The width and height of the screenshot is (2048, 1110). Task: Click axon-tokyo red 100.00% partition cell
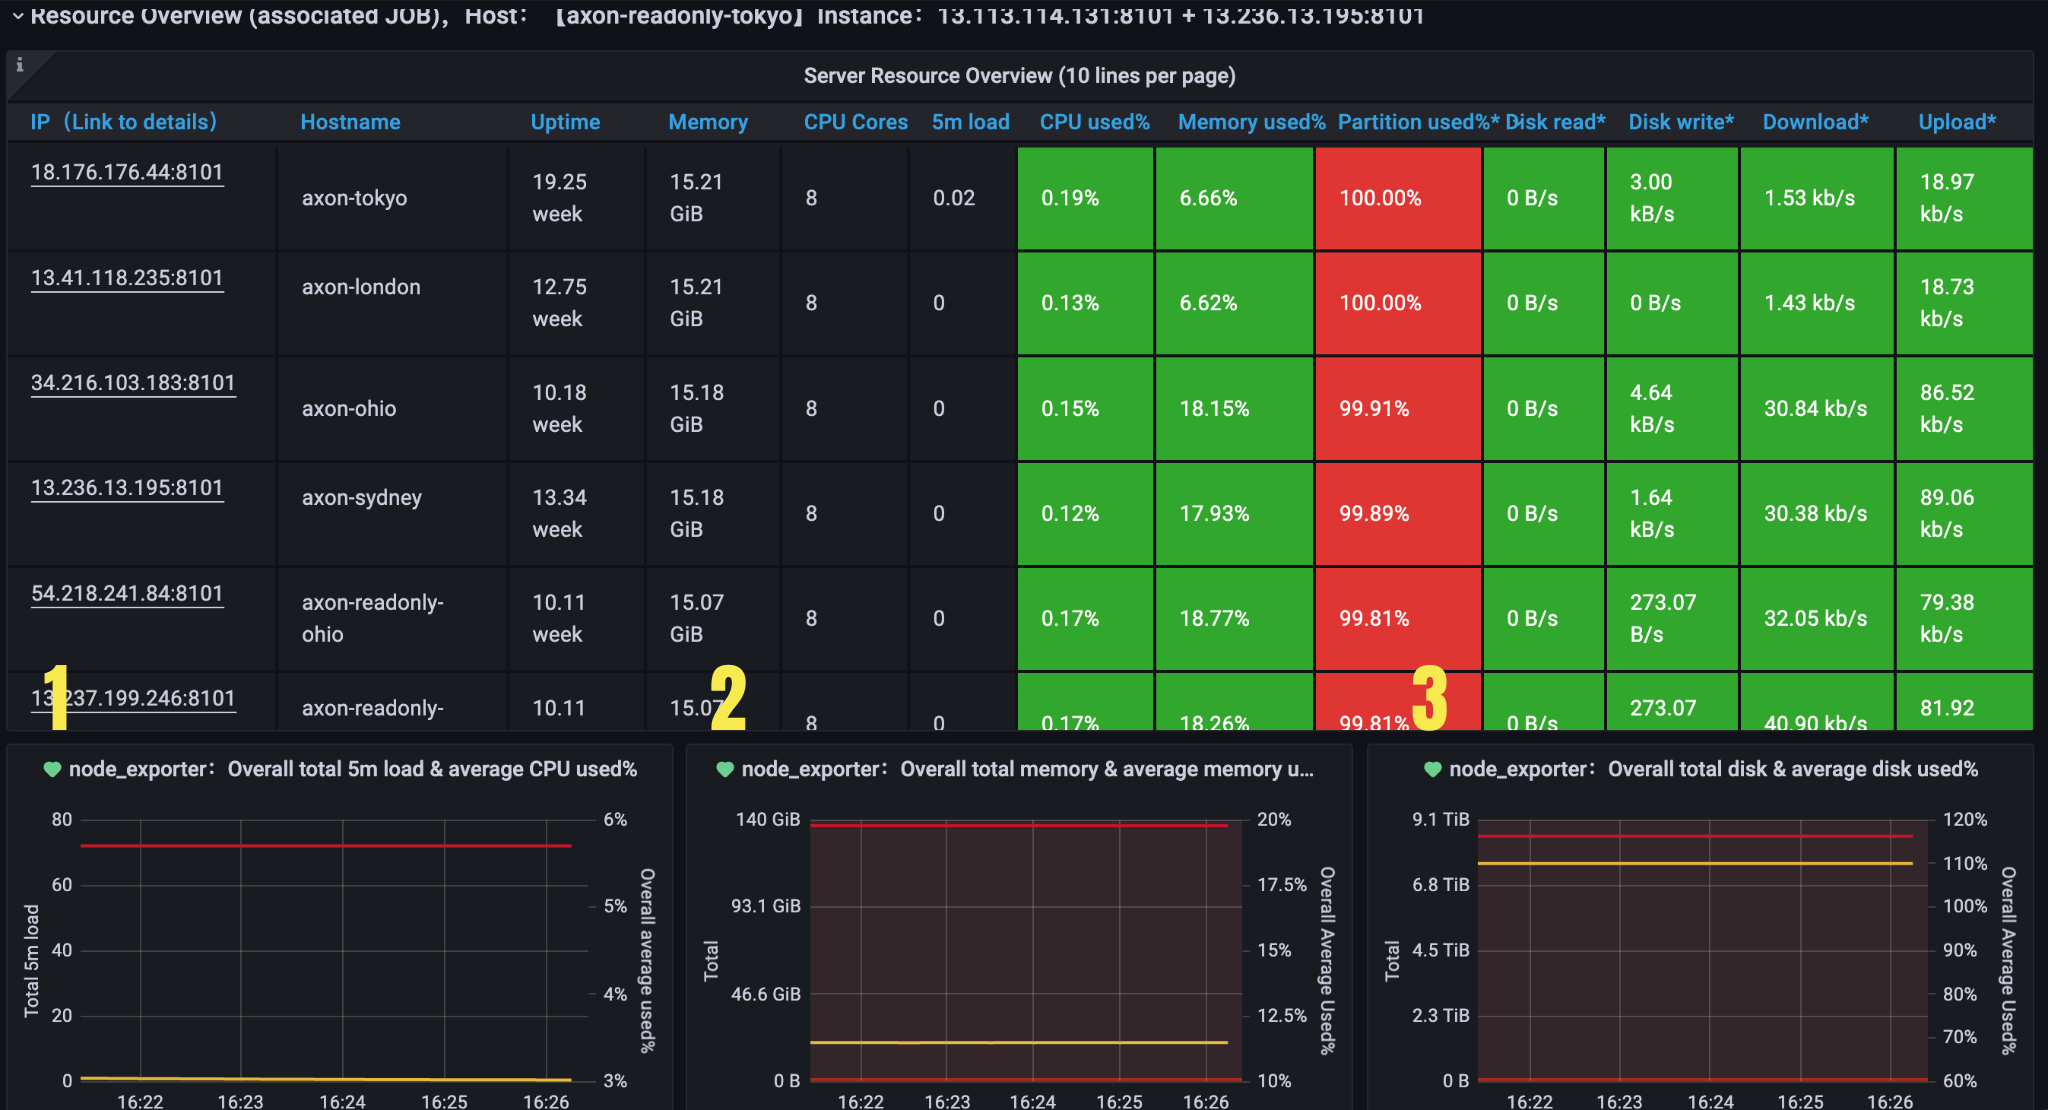point(1397,198)
